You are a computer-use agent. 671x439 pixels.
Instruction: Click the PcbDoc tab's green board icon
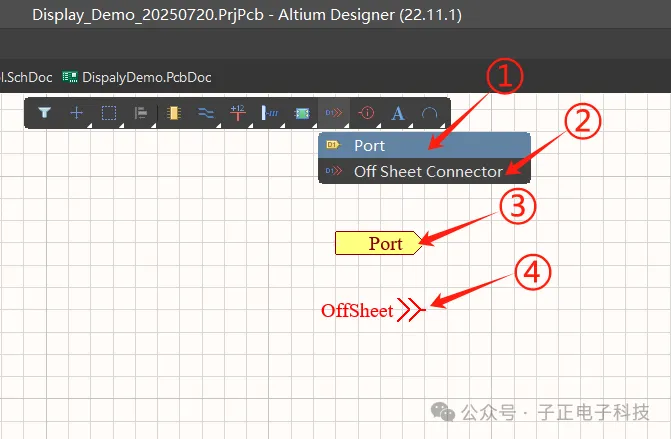click(x=70, y=77)
